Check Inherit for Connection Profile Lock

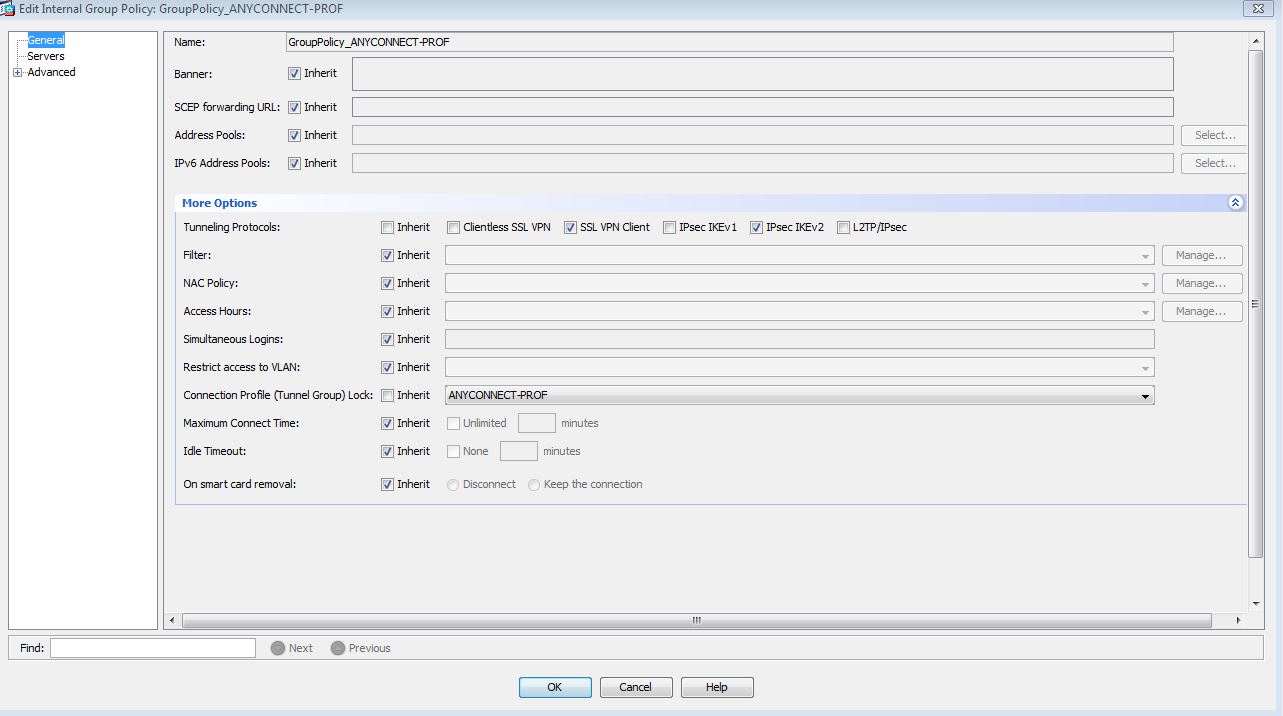pos(387,395)
